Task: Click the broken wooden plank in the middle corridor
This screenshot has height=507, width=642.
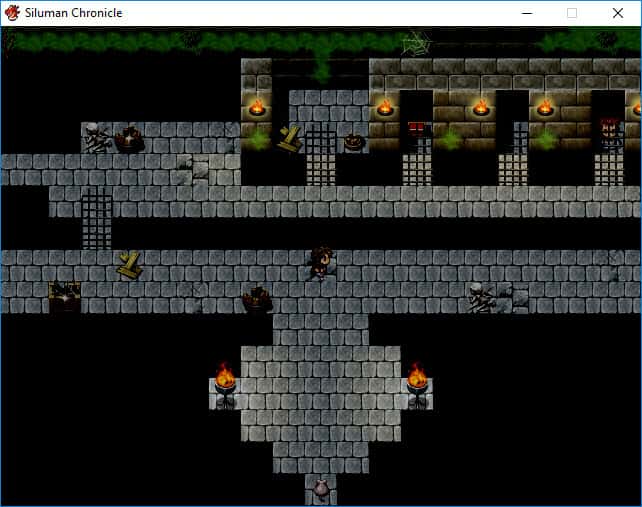Action: pos(129,265)
